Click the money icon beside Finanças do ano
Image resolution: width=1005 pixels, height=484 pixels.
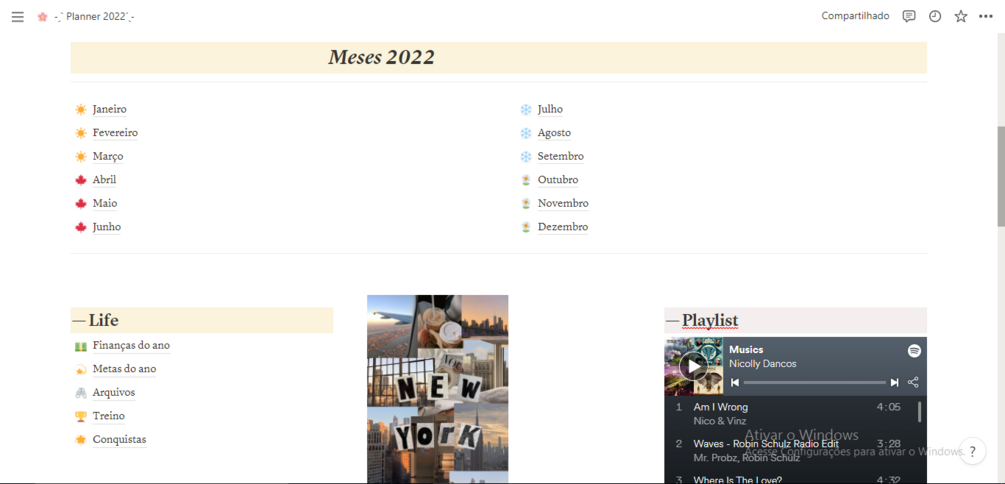81,346
